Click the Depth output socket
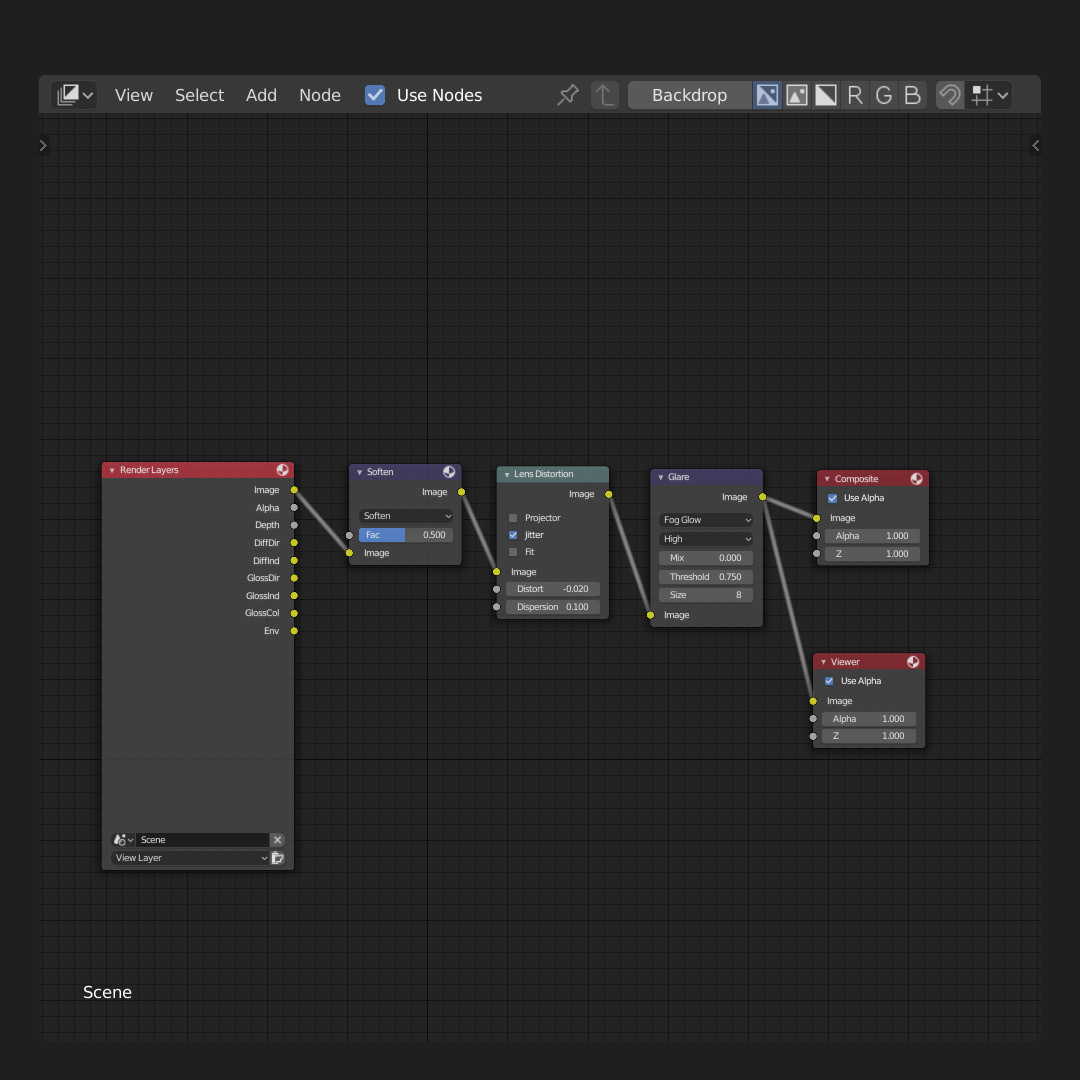 [294, 525]
